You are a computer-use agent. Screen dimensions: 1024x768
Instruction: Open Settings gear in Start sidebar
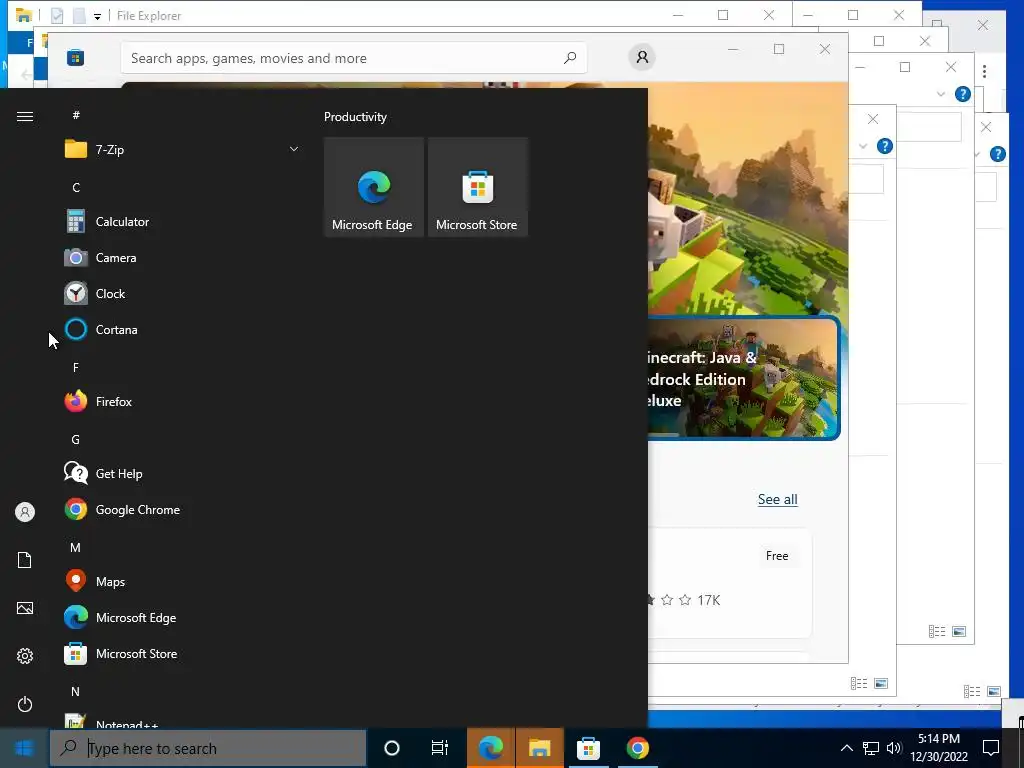point(25,656)
